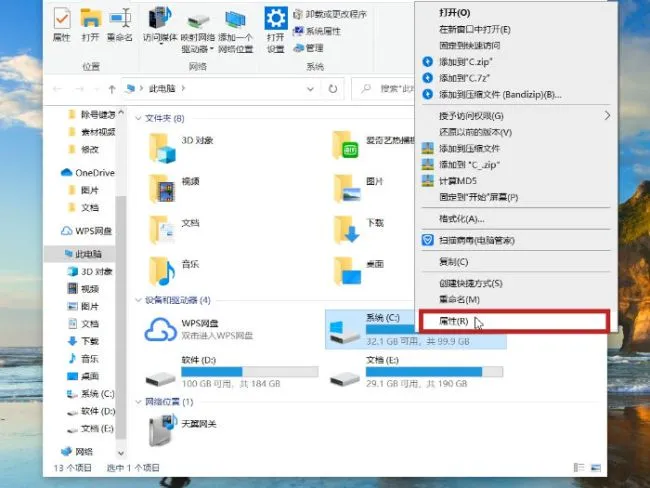Screen dimensions: 650x488
Task: Click 卸载或更改程序 in the ribbon
Action: (x=330, y=15)
